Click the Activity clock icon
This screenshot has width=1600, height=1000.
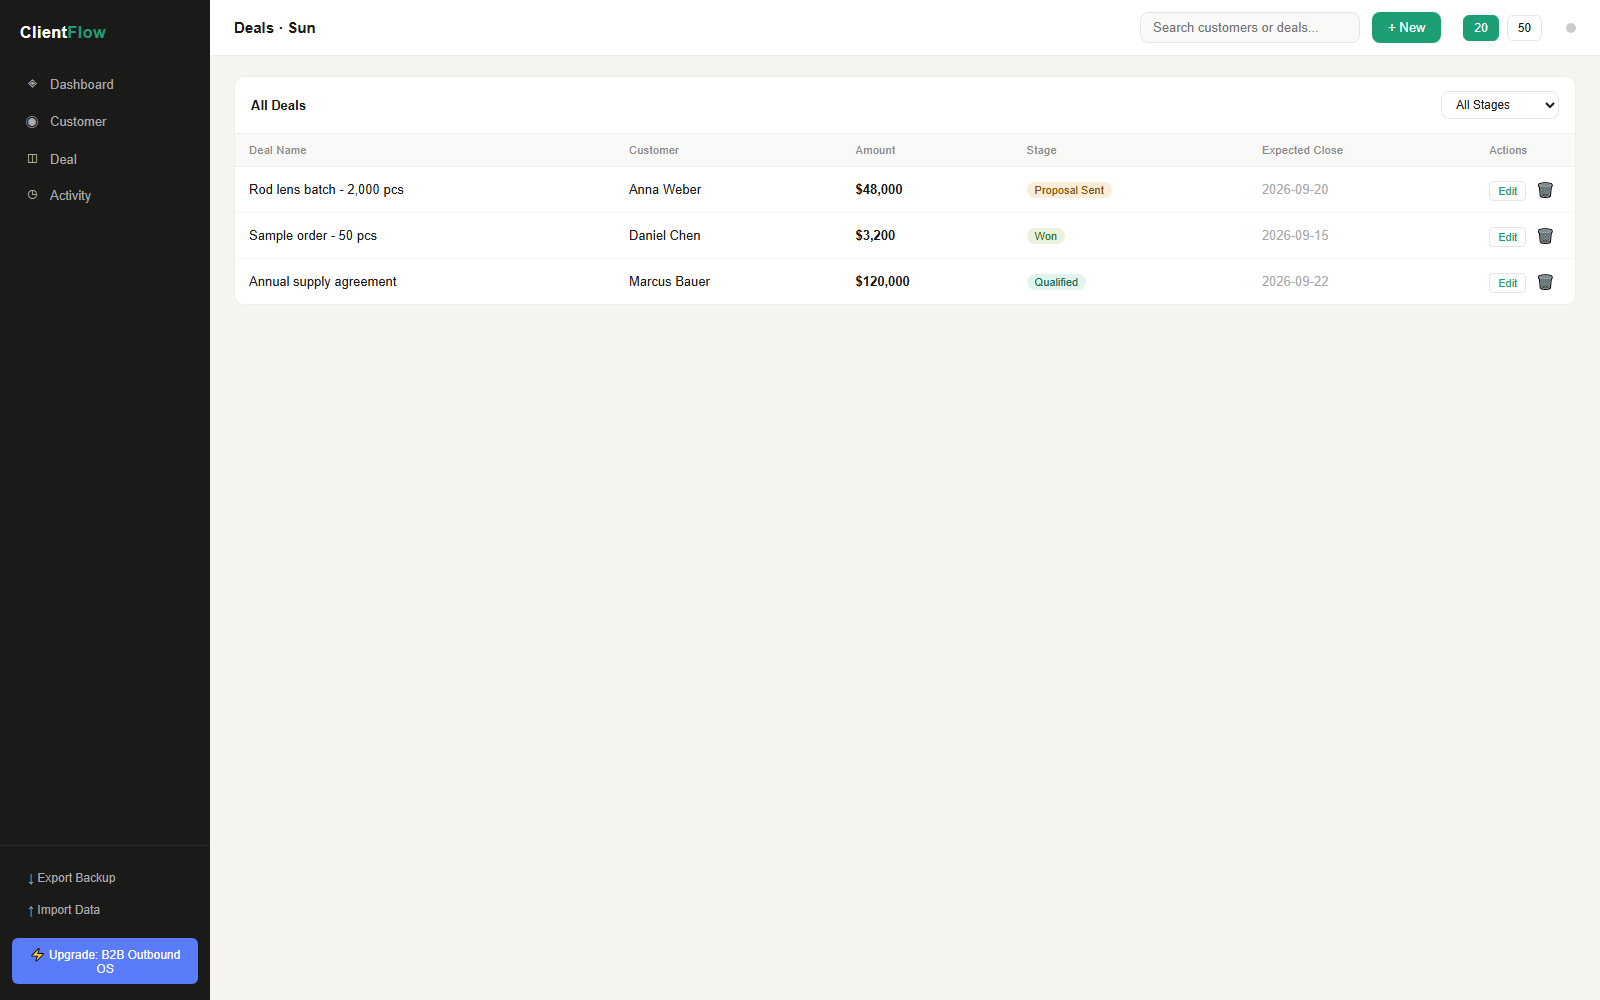click(x=32, y=195)
